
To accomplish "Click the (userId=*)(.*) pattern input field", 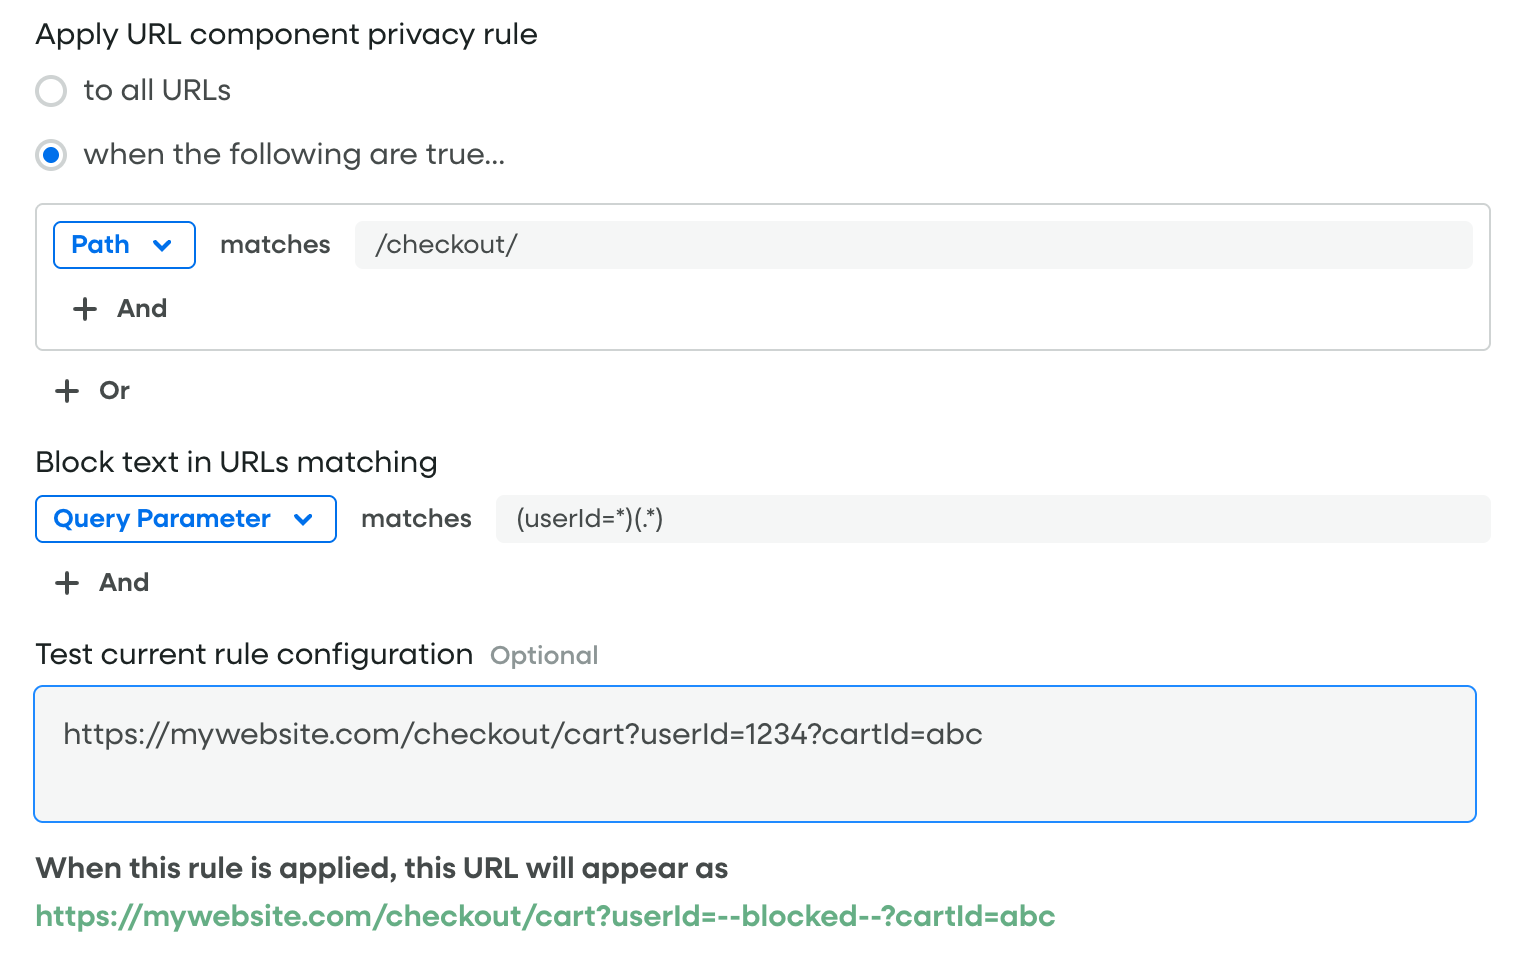I will coord(992,519).
